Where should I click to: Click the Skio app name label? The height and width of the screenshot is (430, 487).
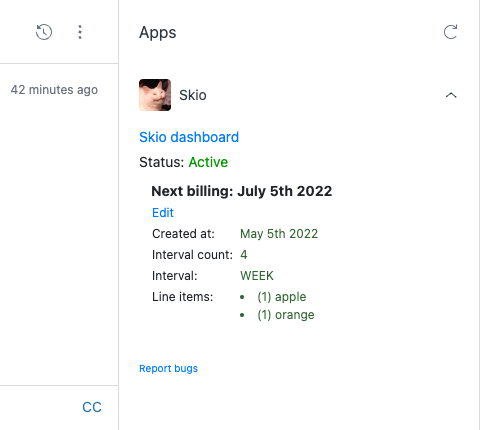click(x=193, y=95)
